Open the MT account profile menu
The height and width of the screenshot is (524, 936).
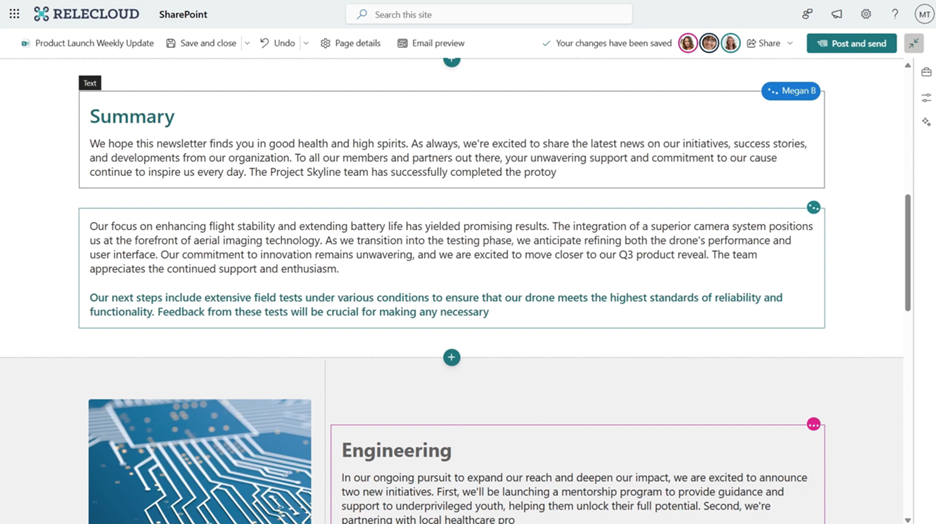pos(924,14)
